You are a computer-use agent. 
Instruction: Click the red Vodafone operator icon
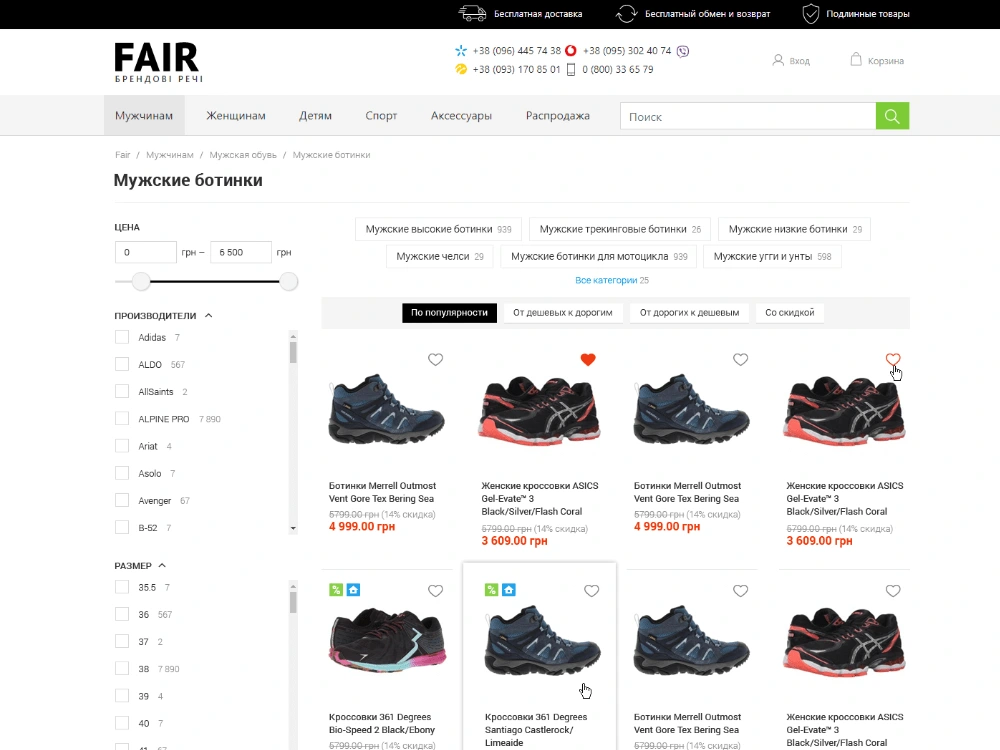tap(571, 50)
